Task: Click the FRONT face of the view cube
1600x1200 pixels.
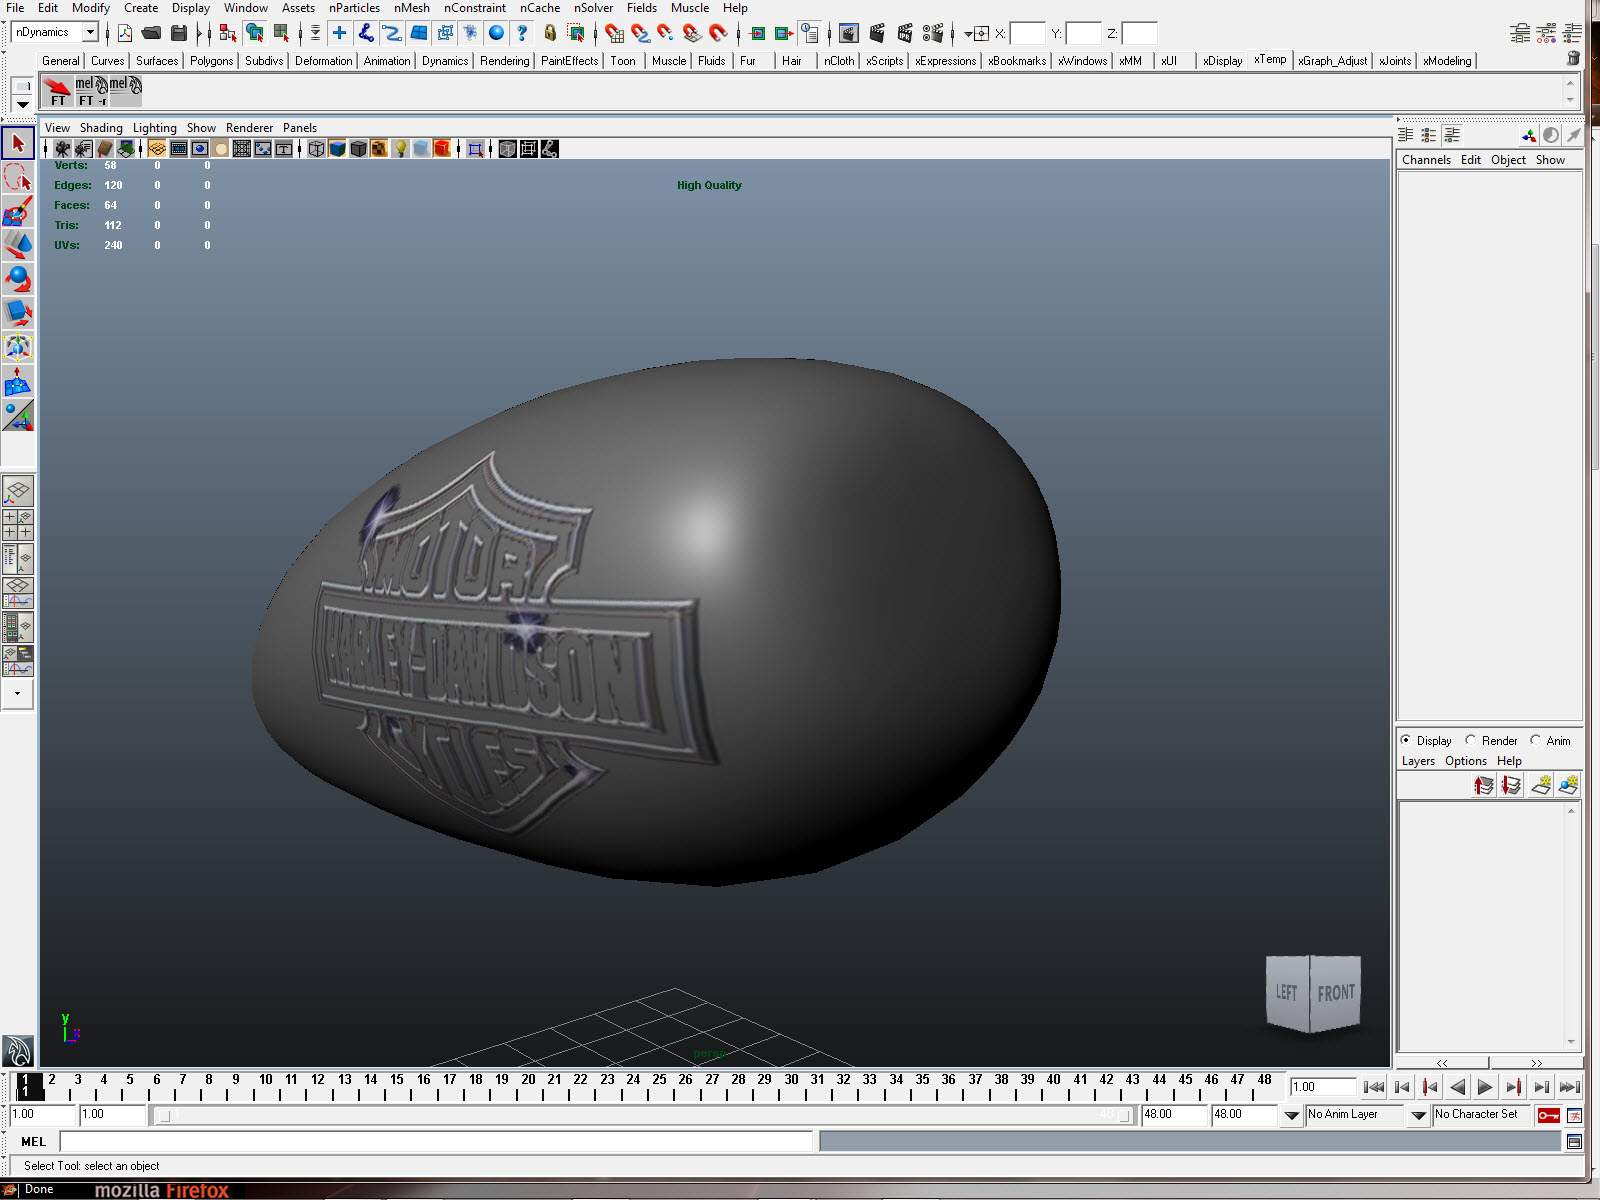Action: coord(1335,993)
